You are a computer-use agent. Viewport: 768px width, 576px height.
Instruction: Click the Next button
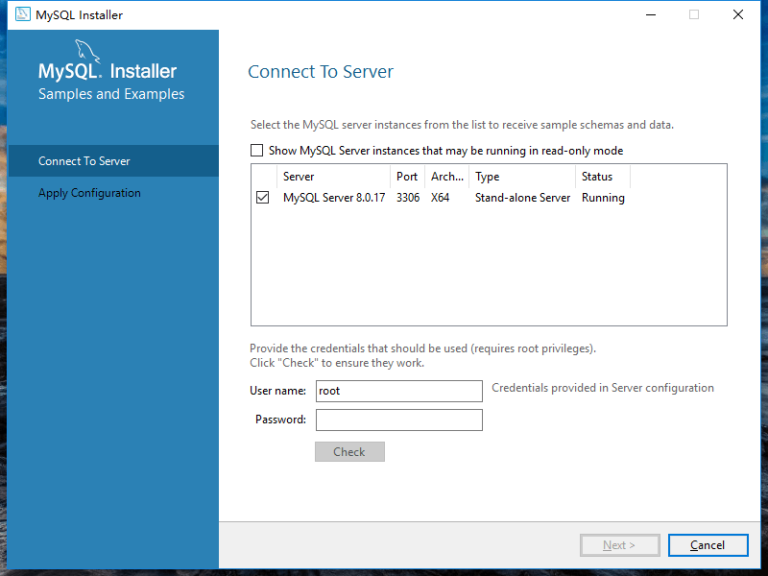620,545
